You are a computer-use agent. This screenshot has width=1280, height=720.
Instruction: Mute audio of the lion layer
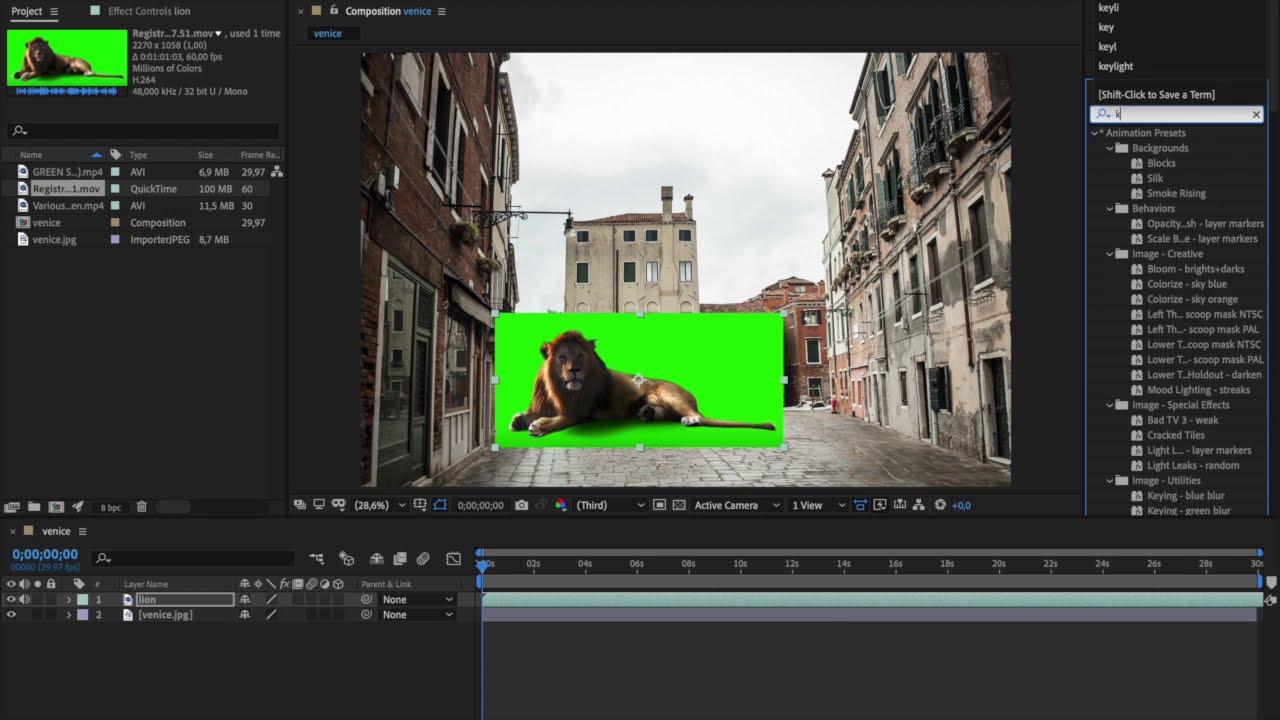point(24,600)
